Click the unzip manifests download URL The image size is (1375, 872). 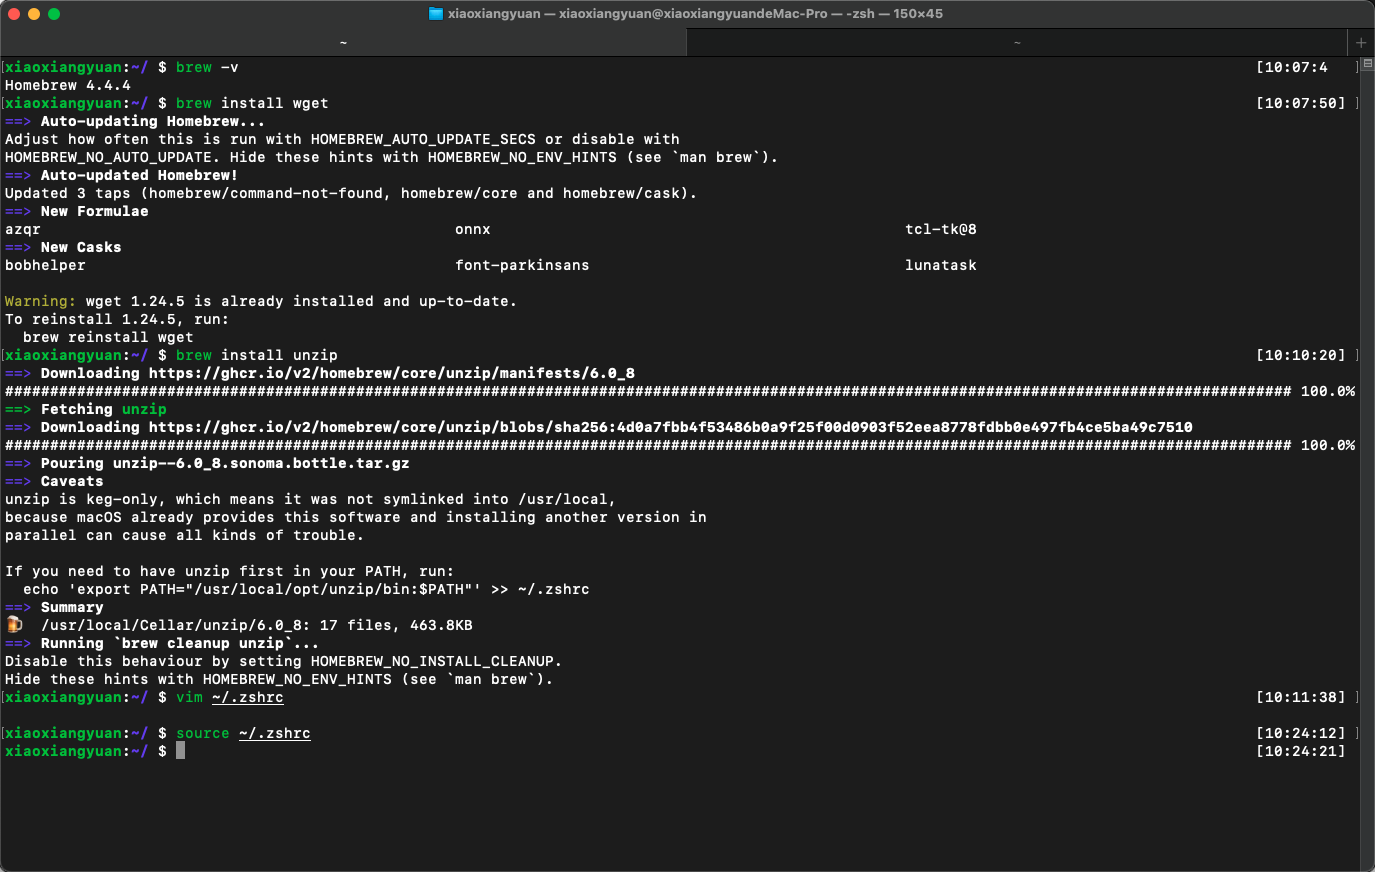392,373
